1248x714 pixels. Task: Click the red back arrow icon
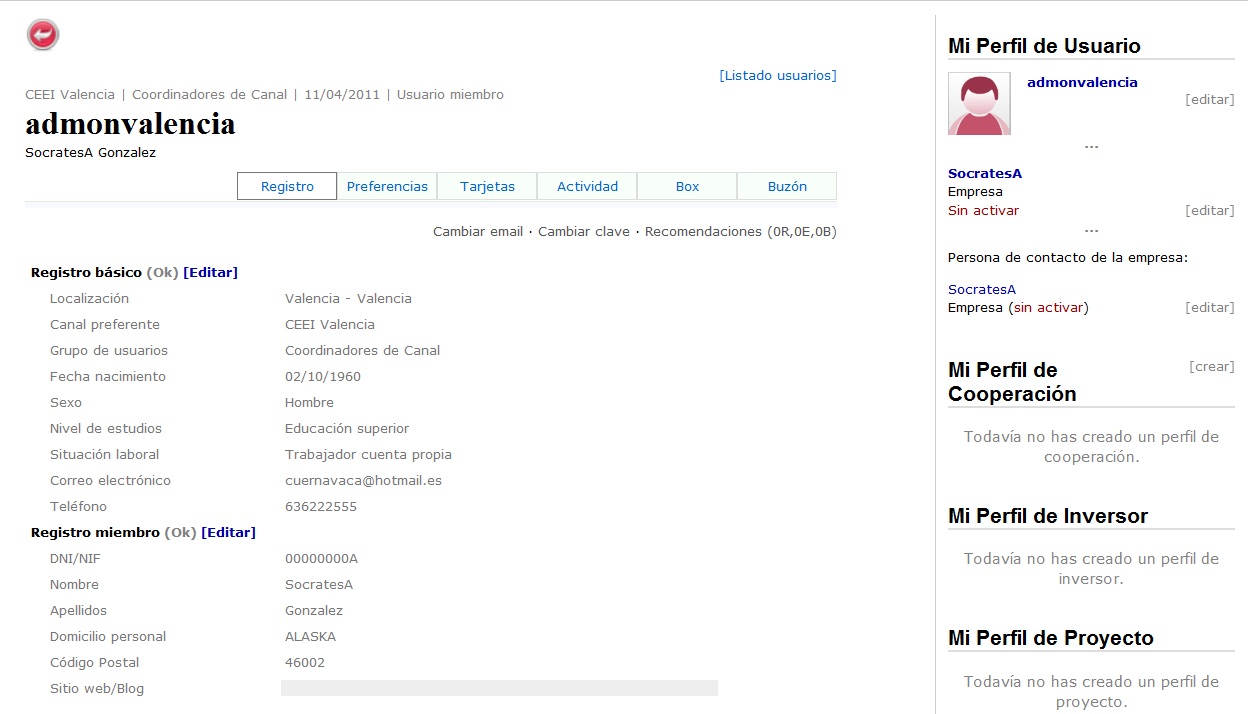(43, 35)
